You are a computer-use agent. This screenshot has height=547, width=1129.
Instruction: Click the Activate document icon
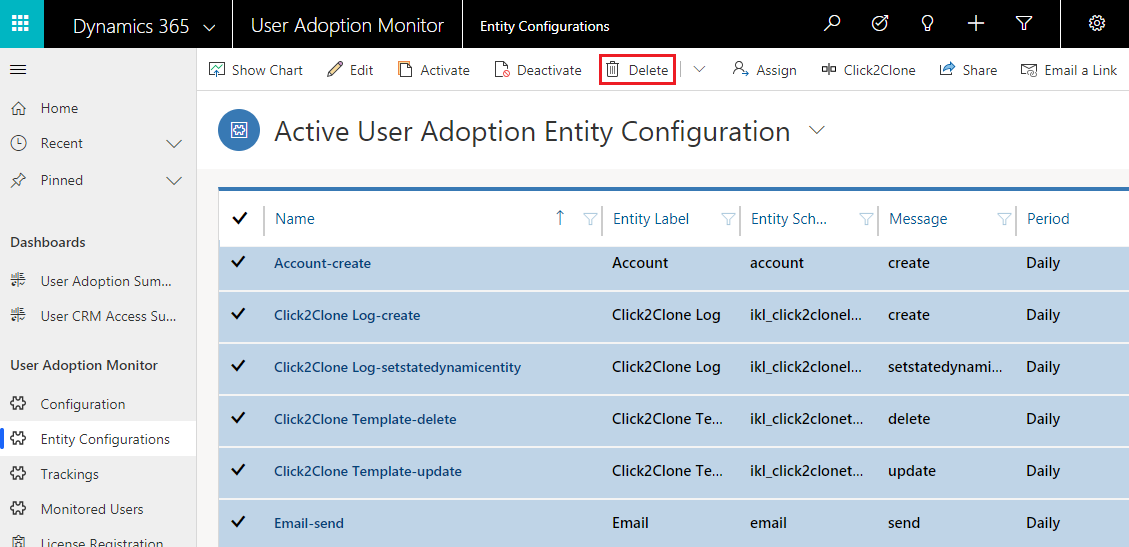pyautogui.click(x=405, y=70)
